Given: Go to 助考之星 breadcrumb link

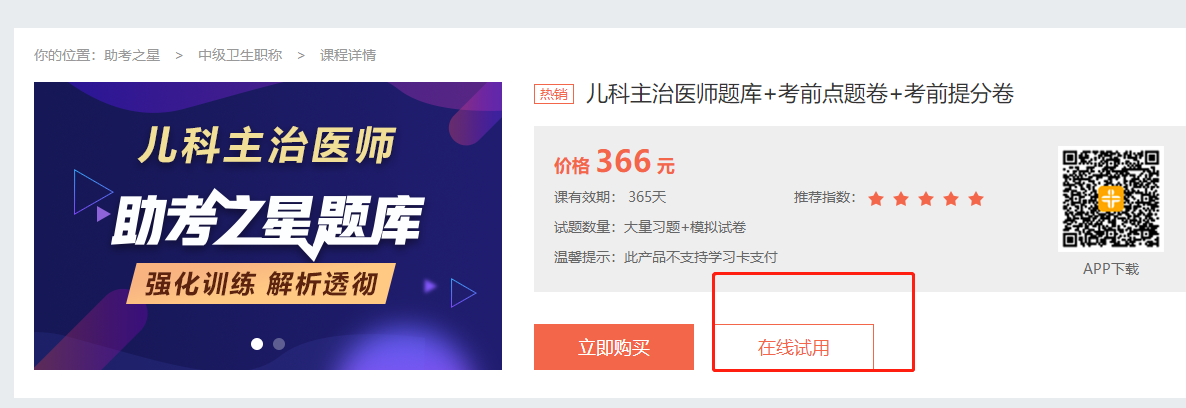Looking at the screenshot, I should pyautogui.click(x=132, y=55).
